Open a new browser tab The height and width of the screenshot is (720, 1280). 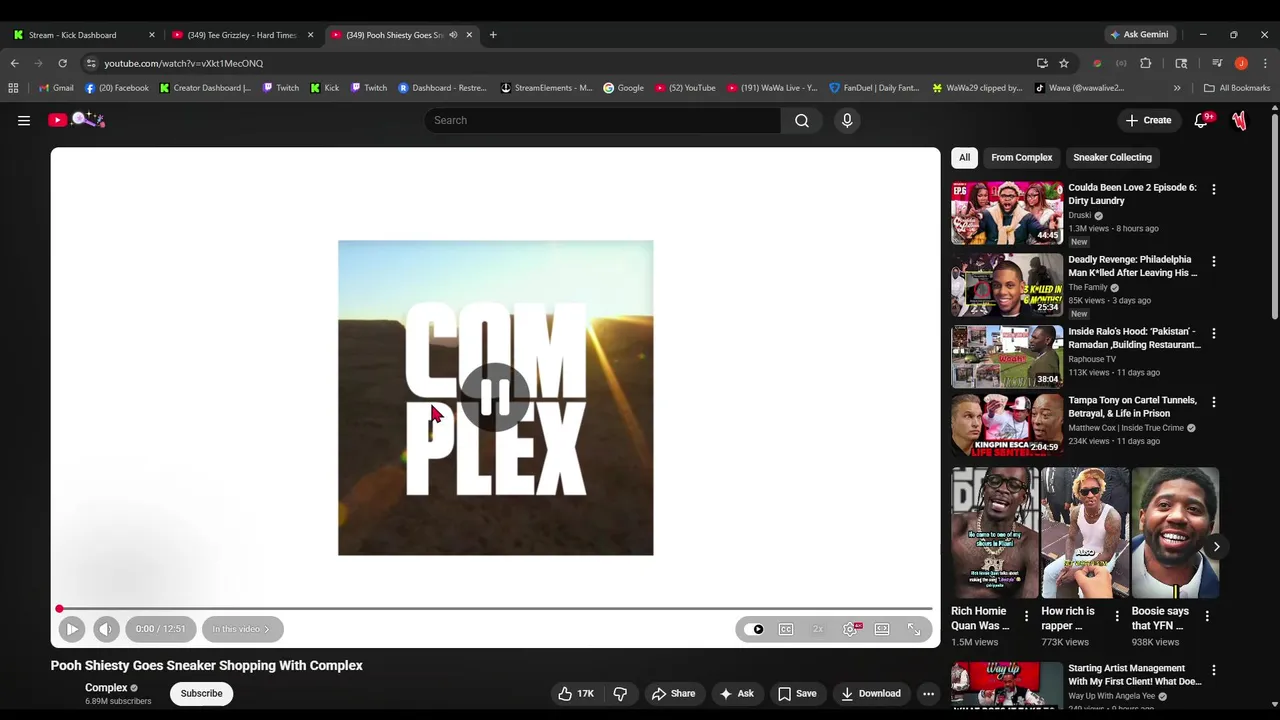(x=493, y=35)
